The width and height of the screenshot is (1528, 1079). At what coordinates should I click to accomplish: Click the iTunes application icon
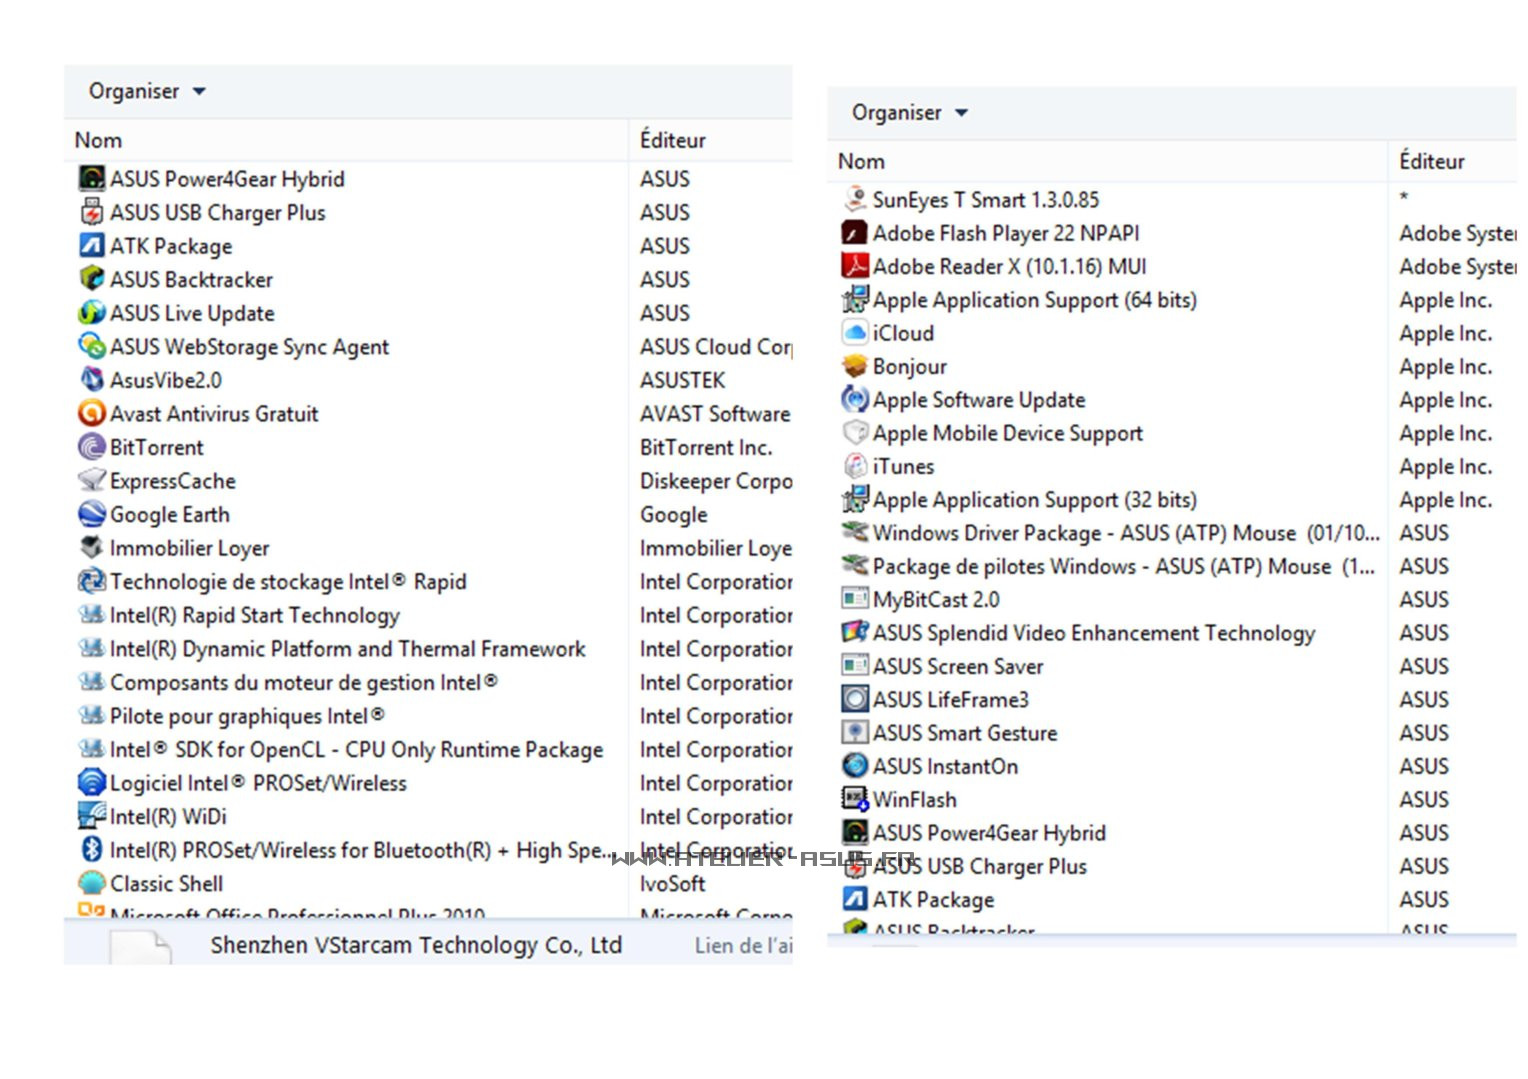pyautogui.click(x=854, y=466)
